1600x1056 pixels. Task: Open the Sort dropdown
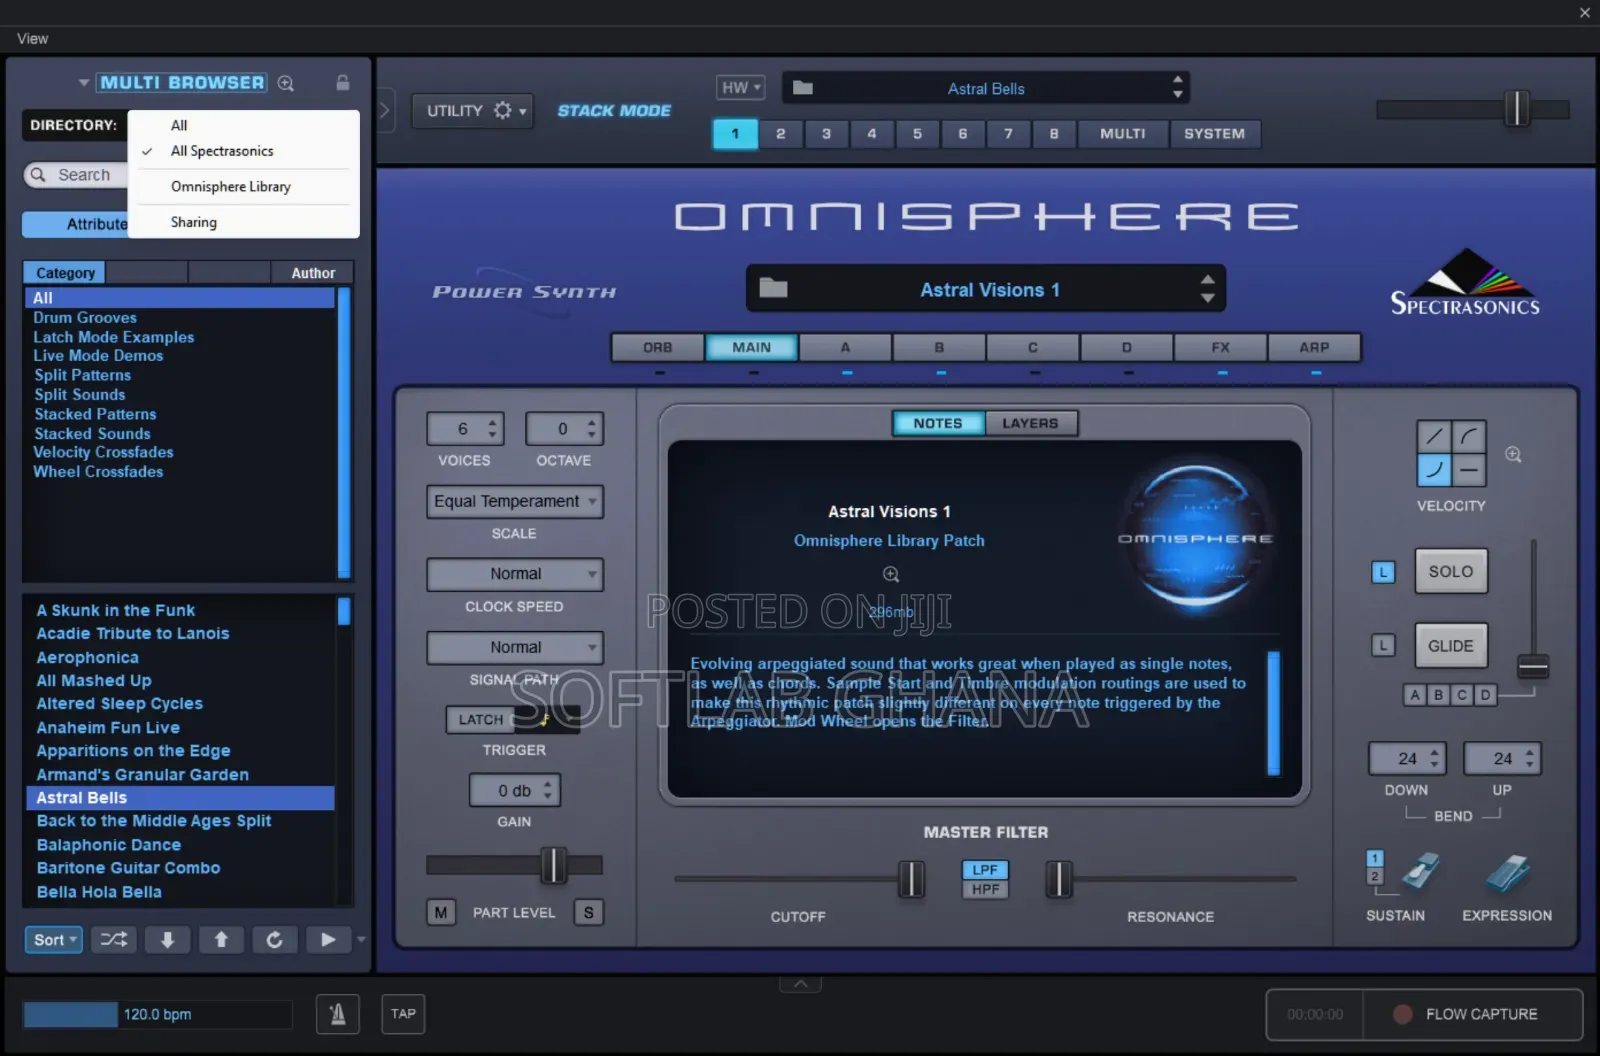tap(53, 940)
